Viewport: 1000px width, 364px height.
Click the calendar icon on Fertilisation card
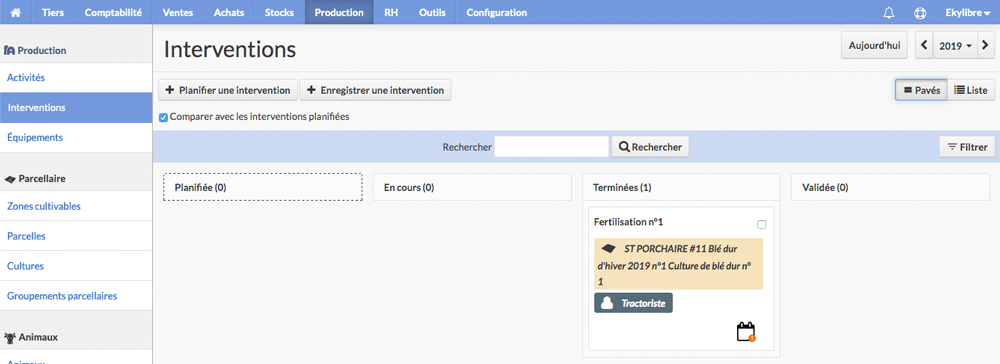pos(746,331)
